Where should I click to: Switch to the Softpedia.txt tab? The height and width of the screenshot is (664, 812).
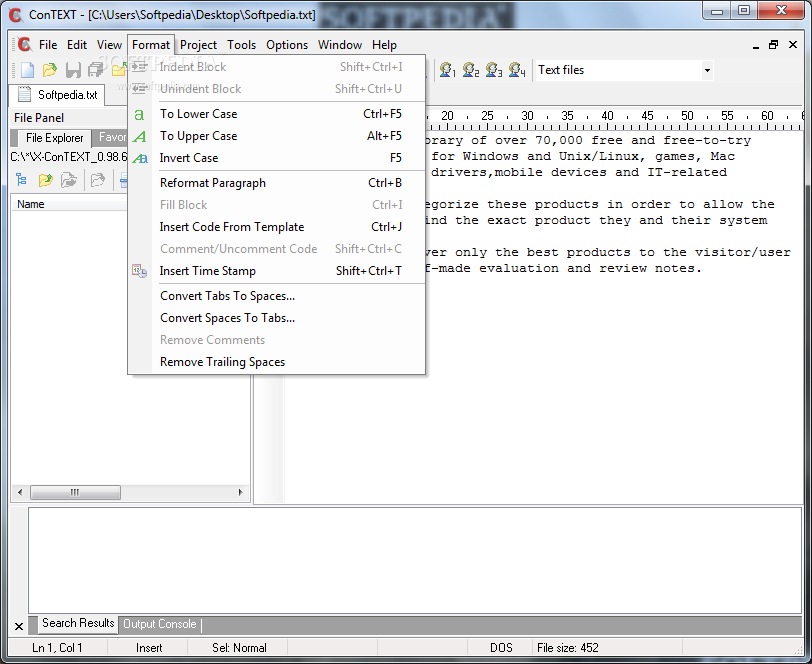point(57,95)
